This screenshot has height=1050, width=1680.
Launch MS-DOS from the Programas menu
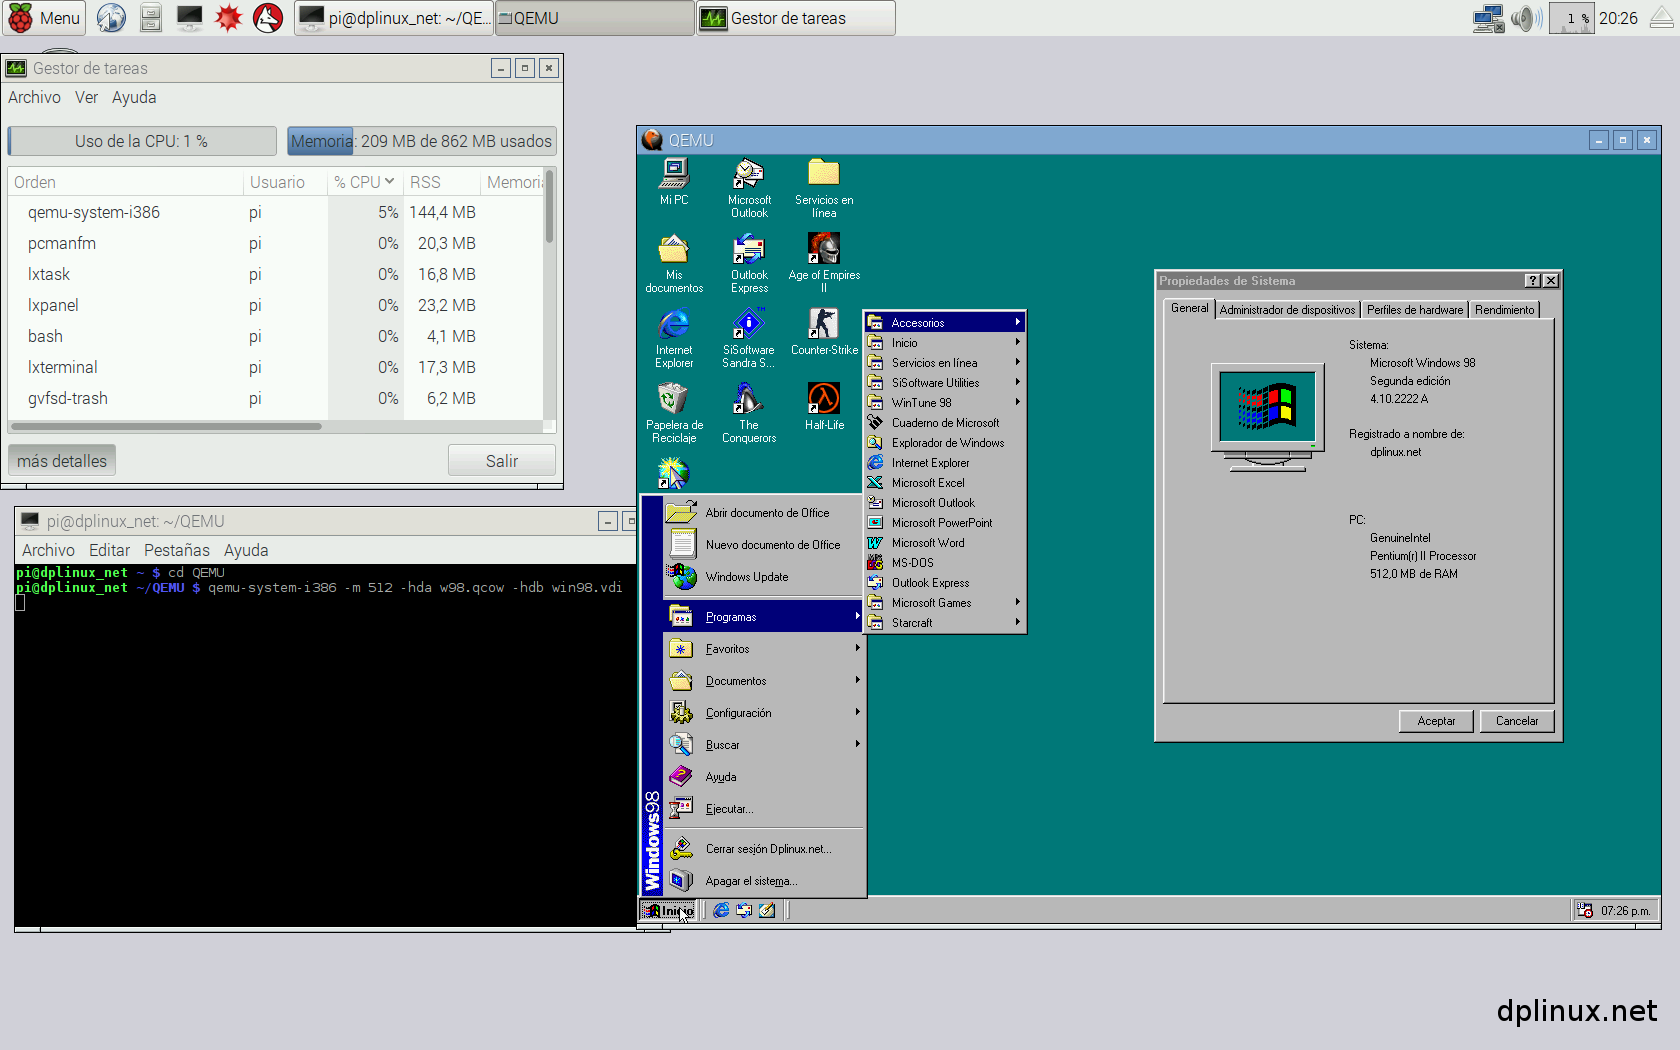(945, 562)
